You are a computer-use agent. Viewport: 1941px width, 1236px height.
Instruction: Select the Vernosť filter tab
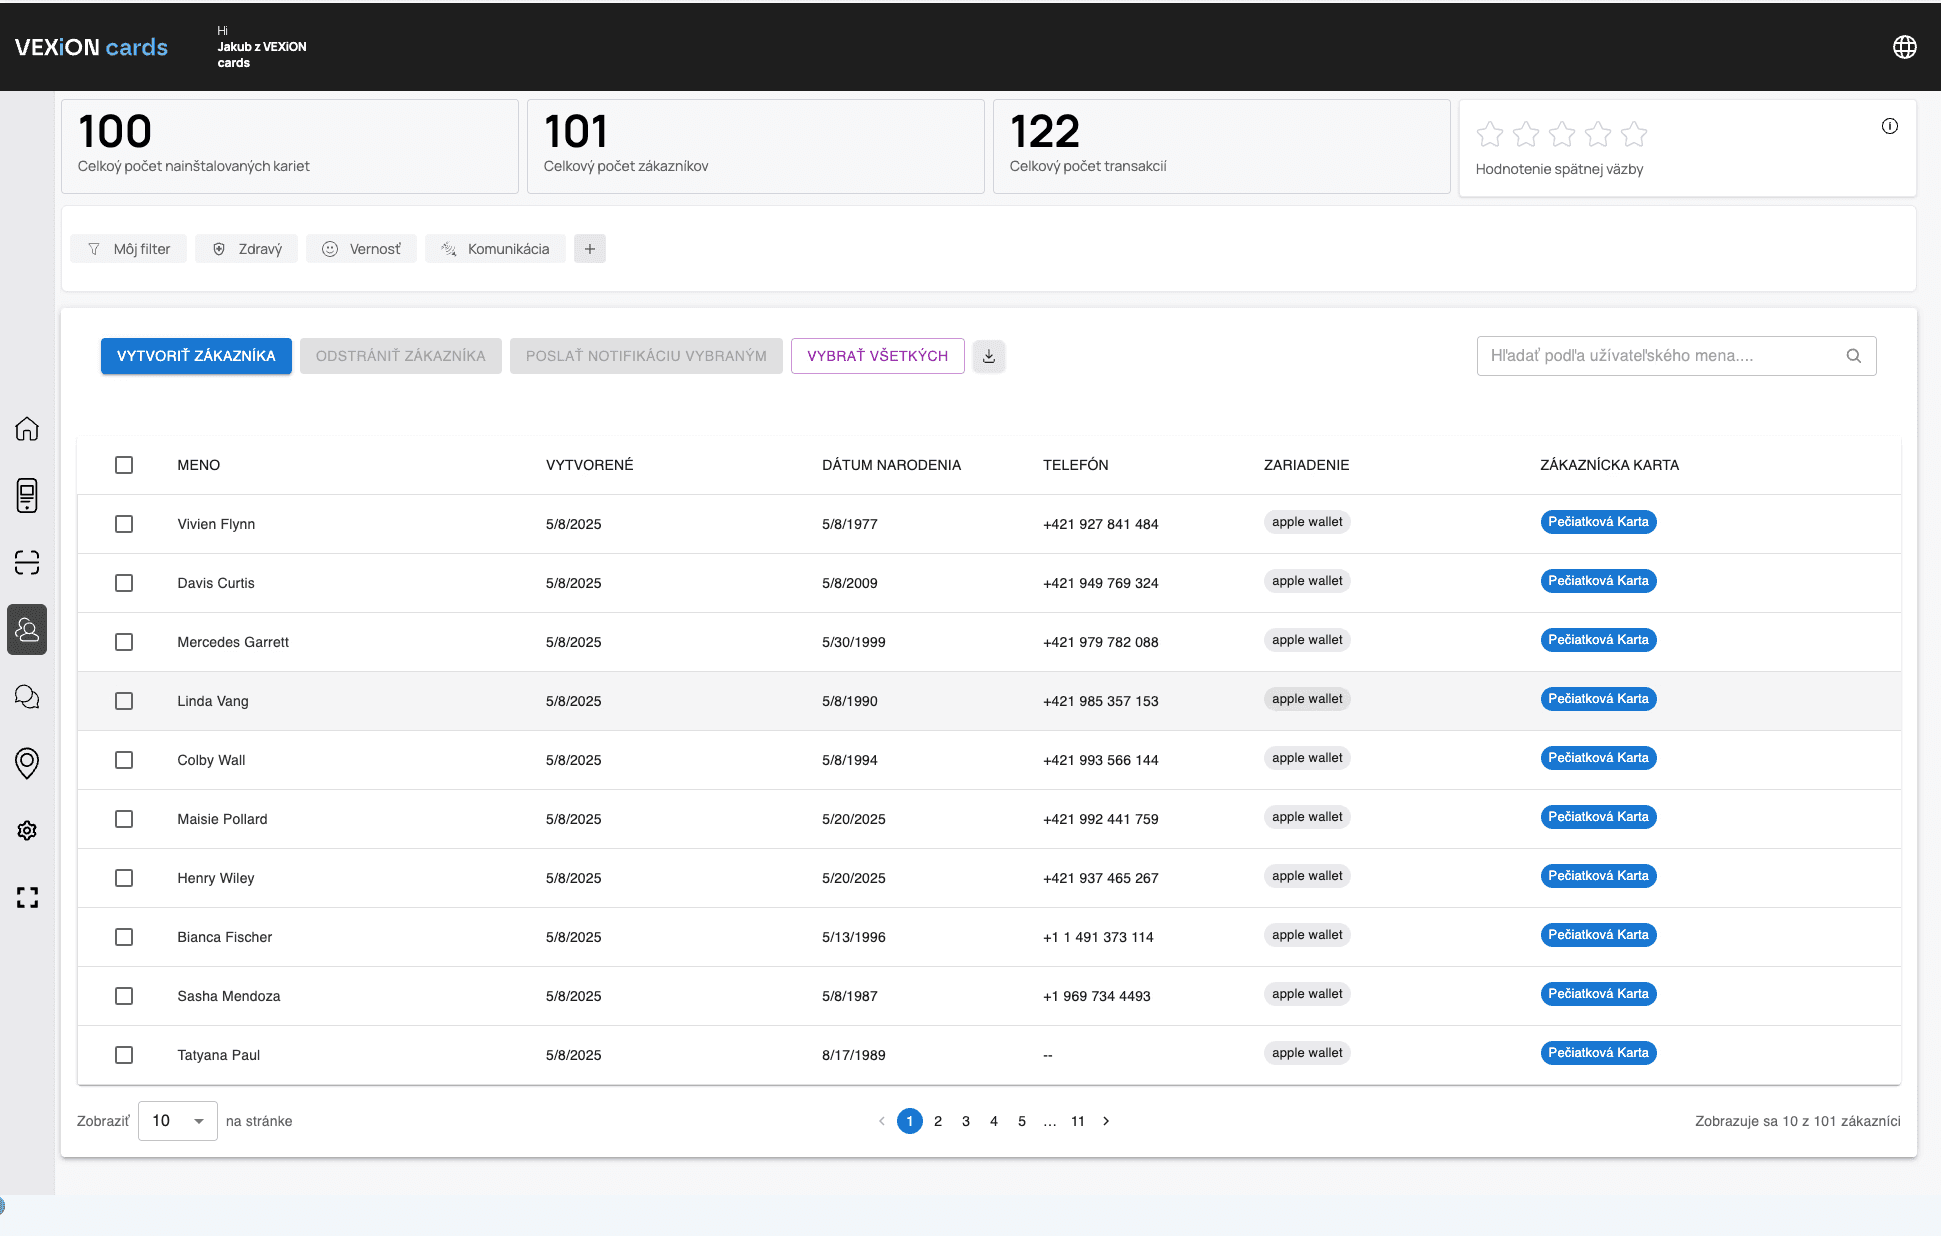tap(362, 249)
